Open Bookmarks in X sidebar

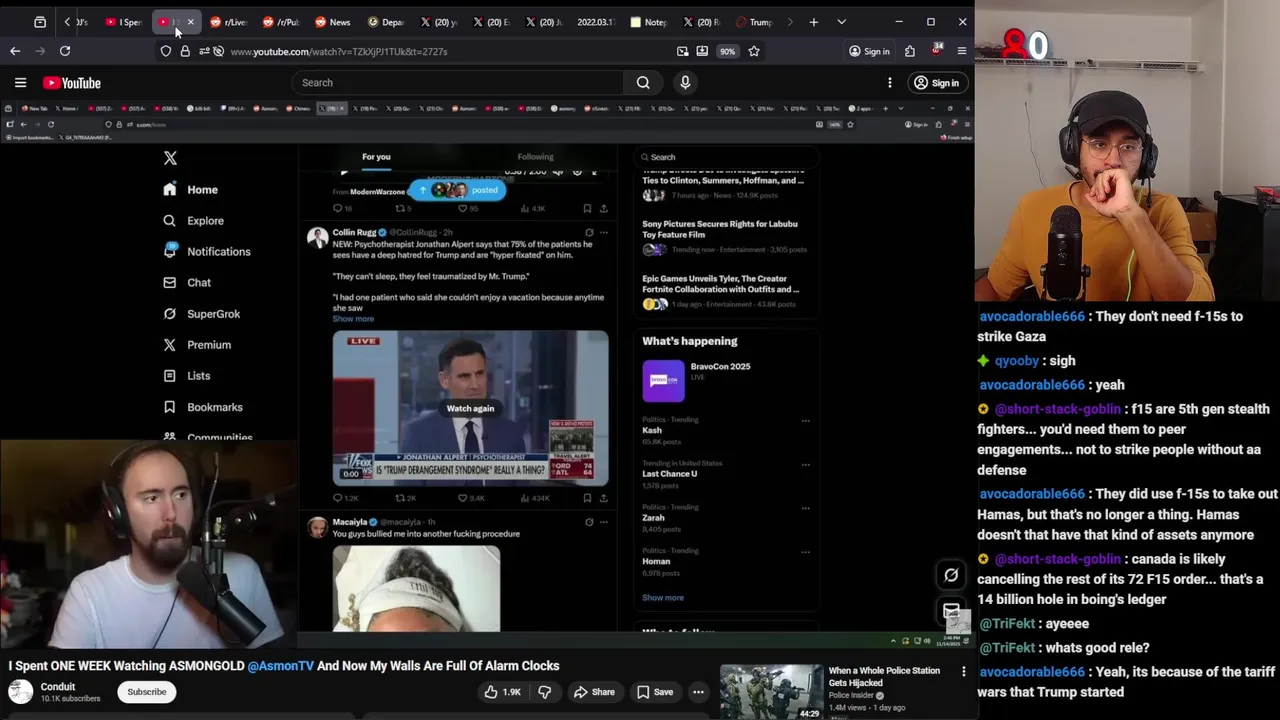pos(202,407)
